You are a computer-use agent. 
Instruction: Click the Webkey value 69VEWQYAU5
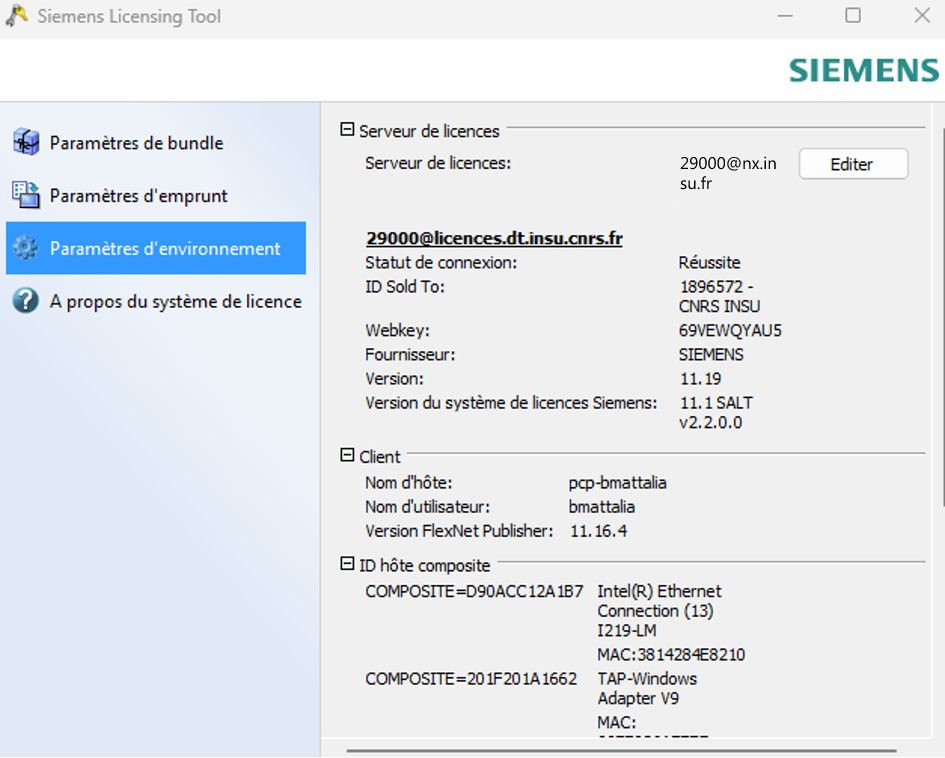(730, 330)
